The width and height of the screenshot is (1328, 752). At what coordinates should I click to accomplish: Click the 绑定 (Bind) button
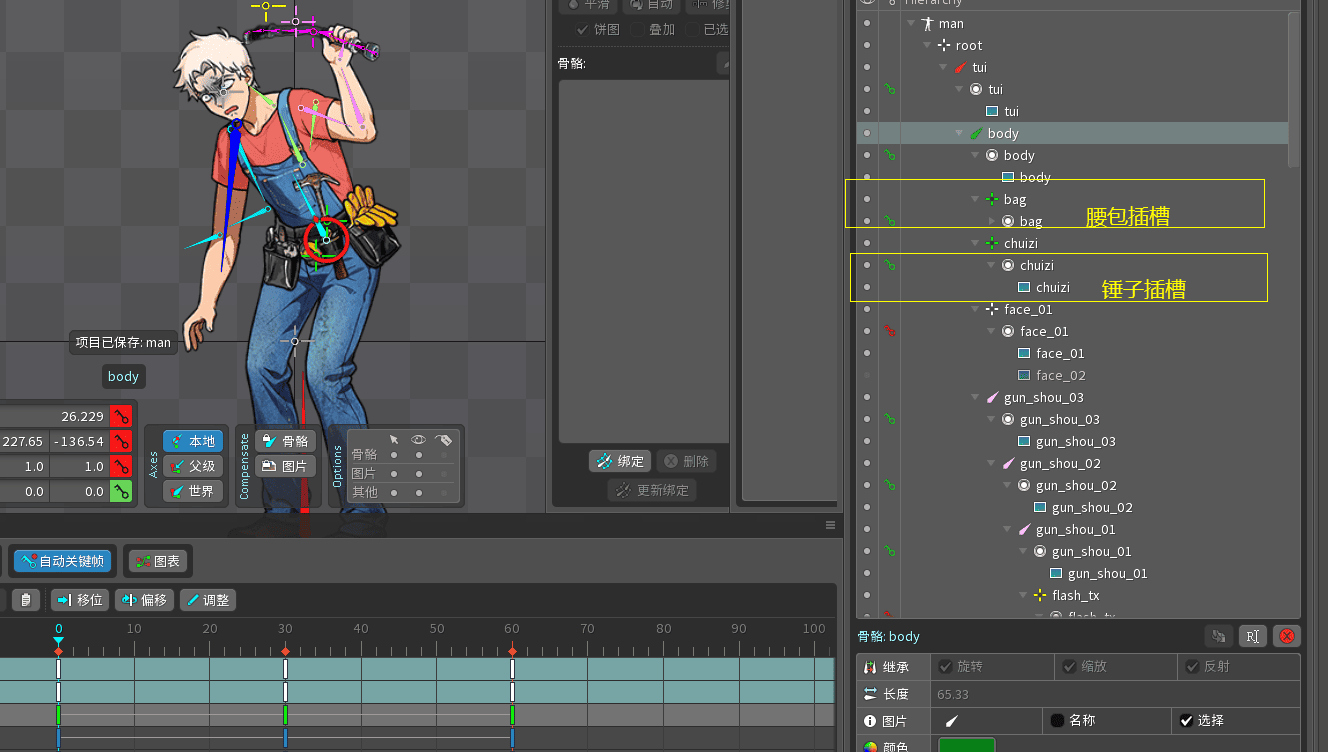coord(620,461)
